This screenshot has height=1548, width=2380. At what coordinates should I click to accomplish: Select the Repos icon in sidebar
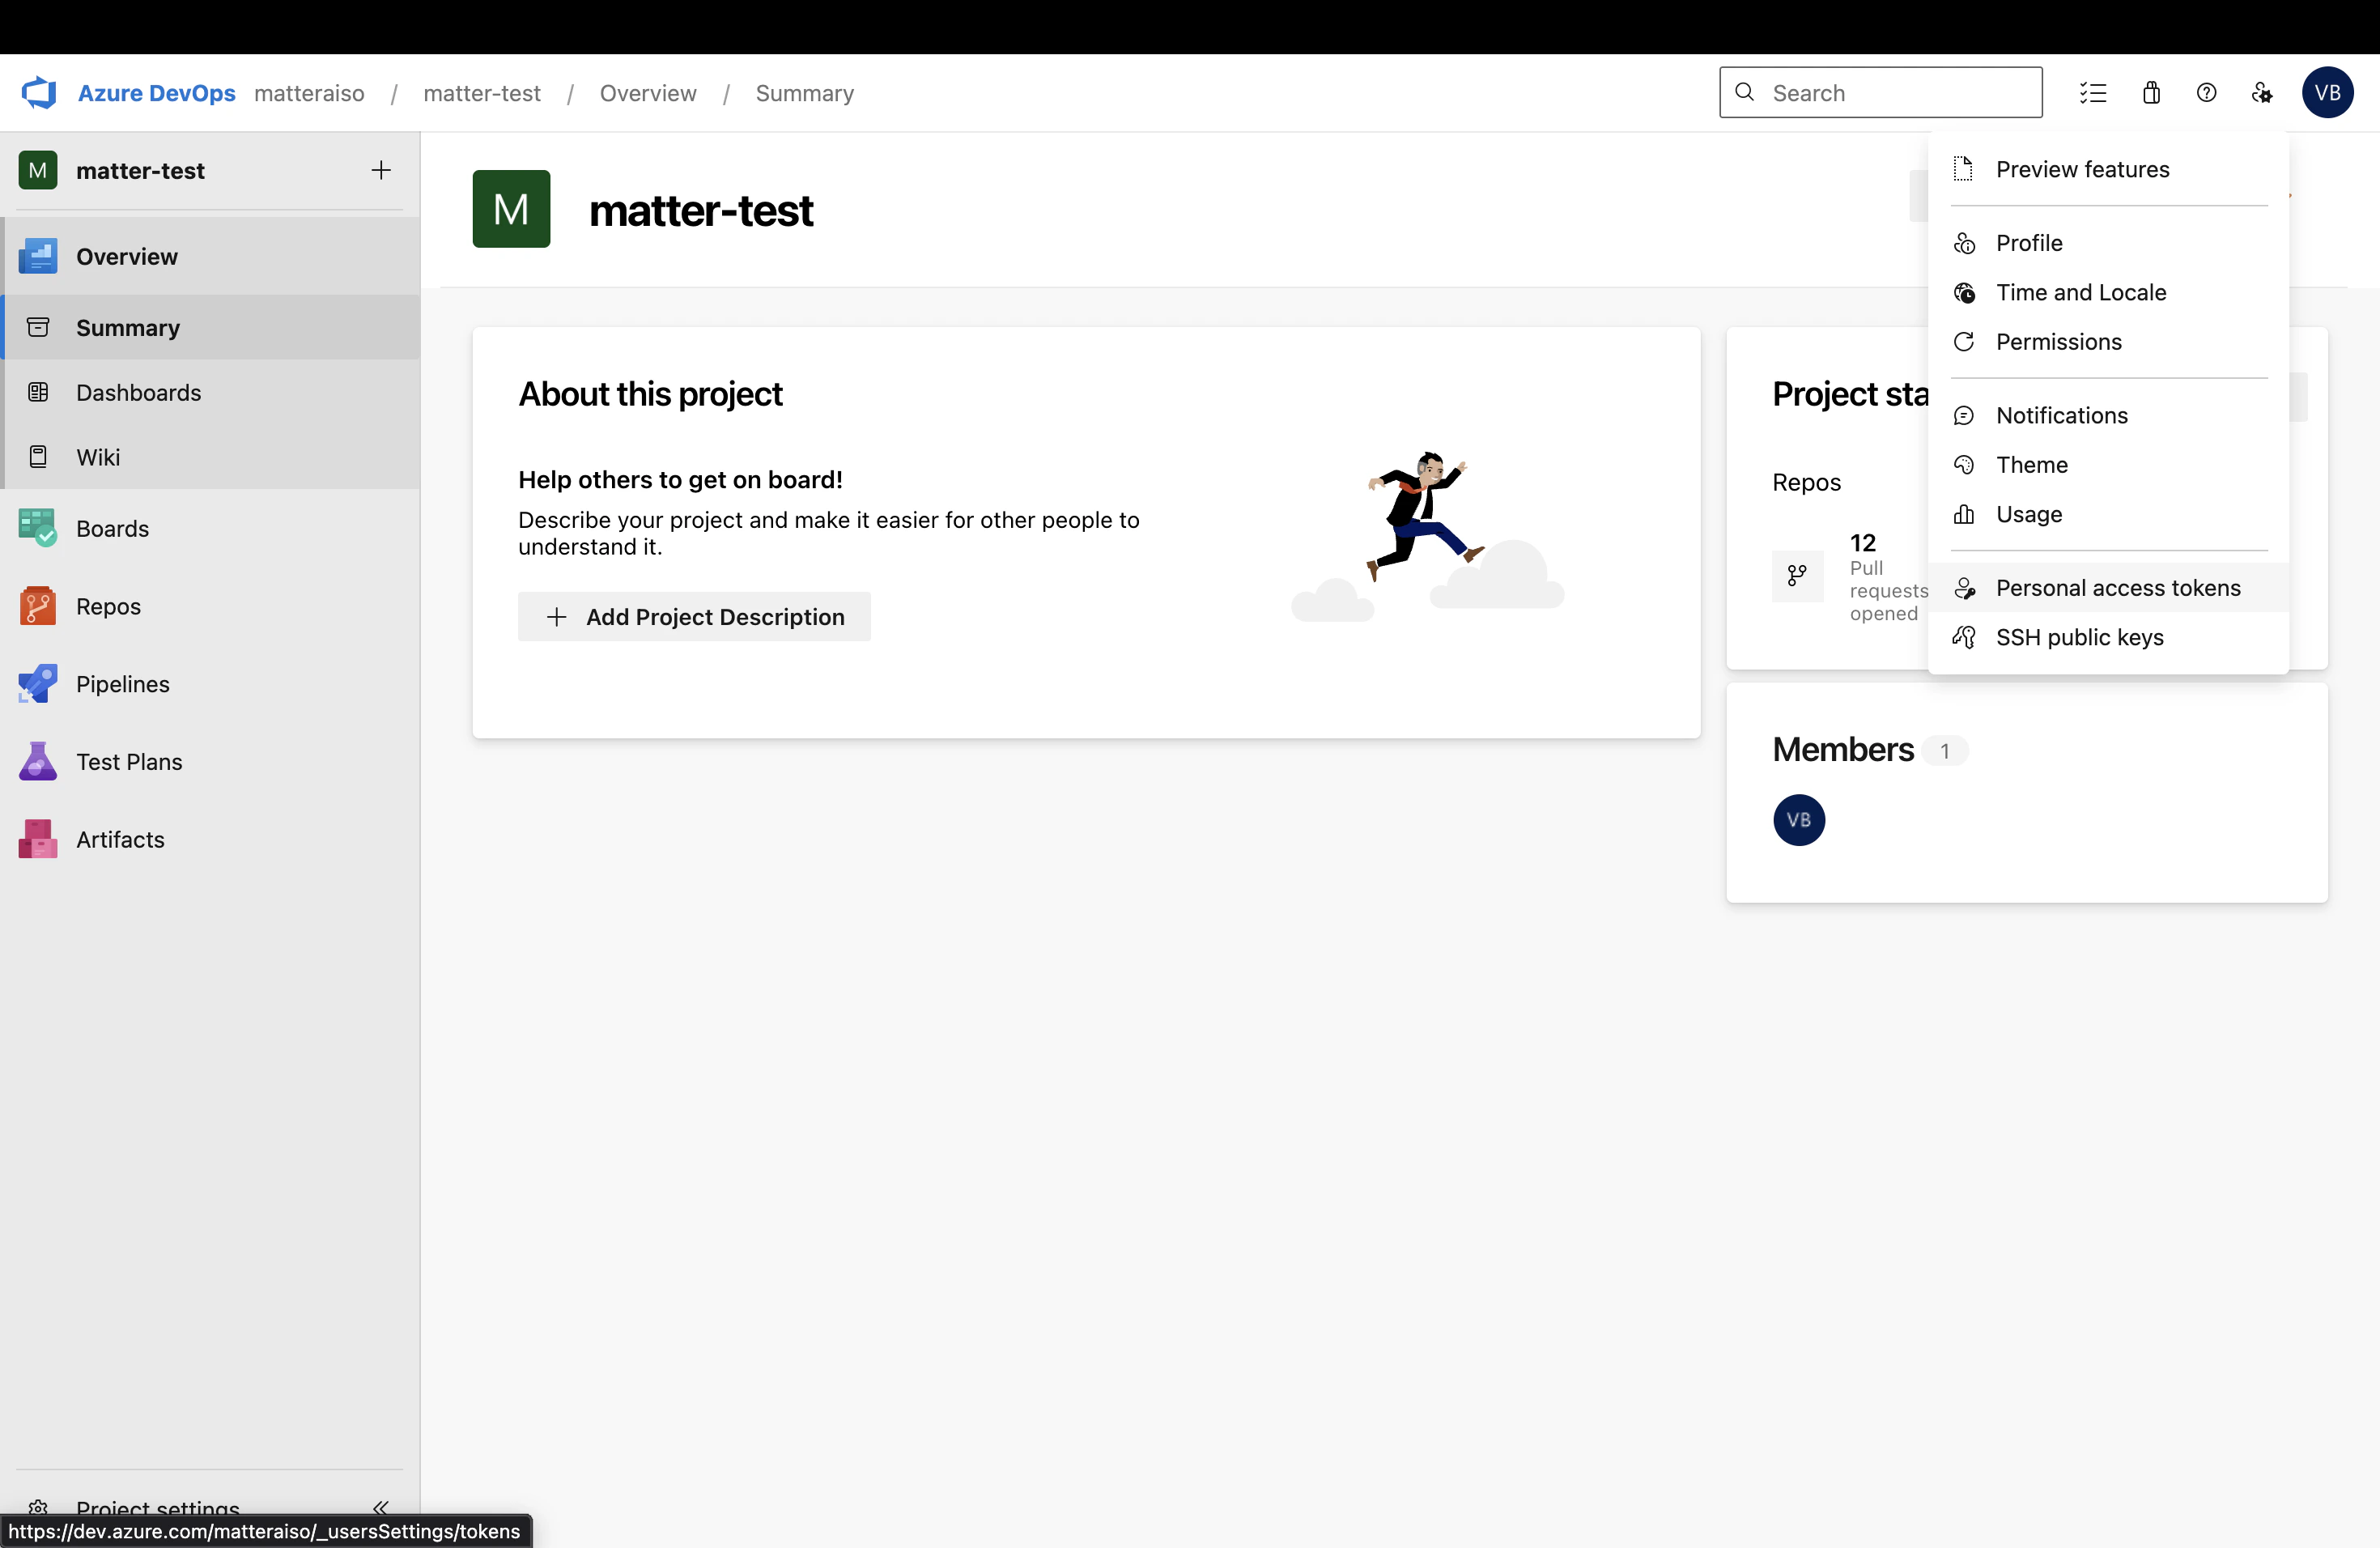coord(37,606)
